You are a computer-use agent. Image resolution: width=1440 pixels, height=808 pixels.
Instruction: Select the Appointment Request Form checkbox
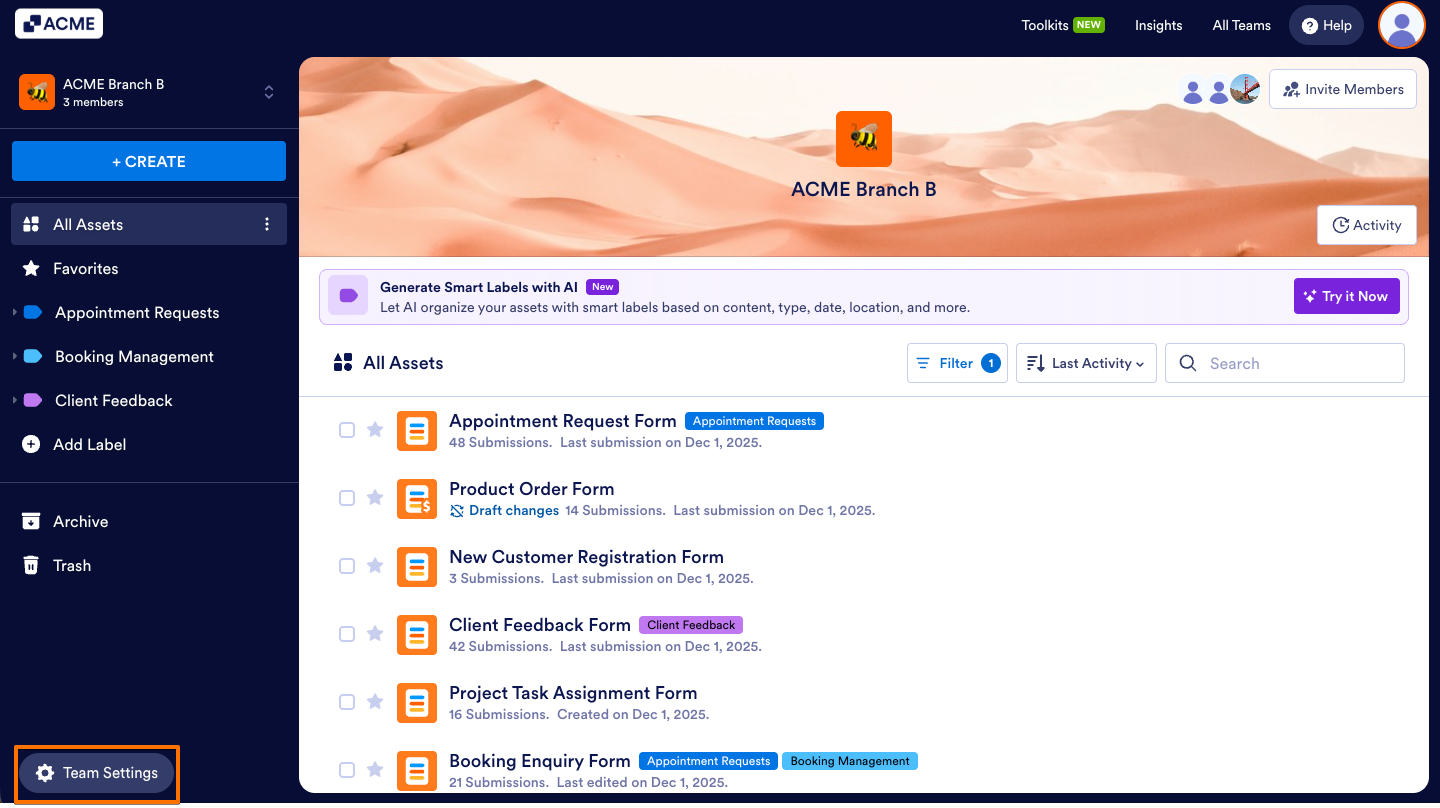[x=347, y=430]
